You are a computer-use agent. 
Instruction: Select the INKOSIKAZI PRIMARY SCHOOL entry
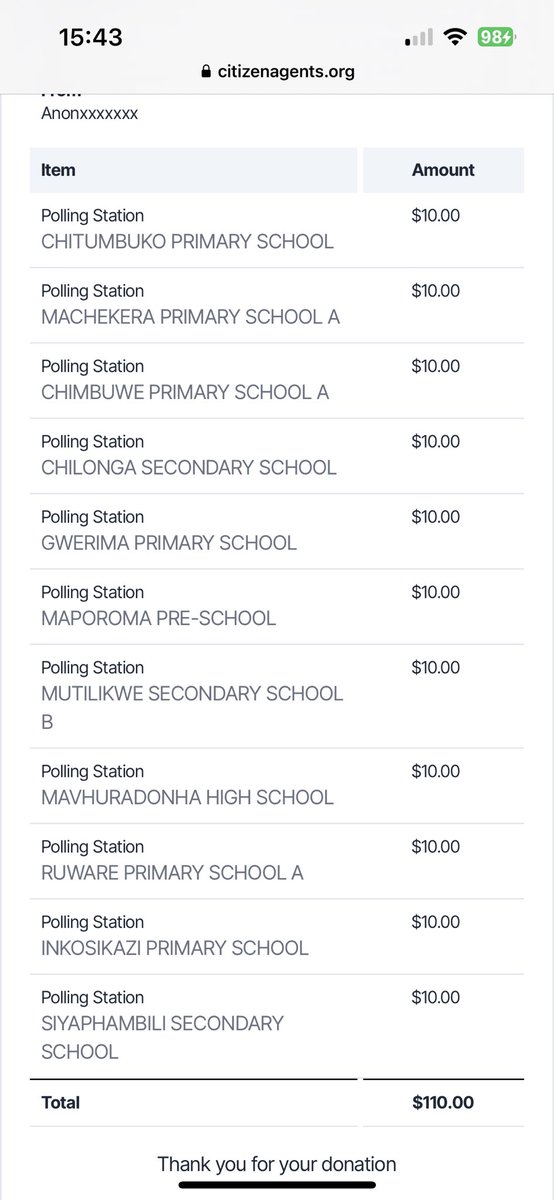click(277, 936)
